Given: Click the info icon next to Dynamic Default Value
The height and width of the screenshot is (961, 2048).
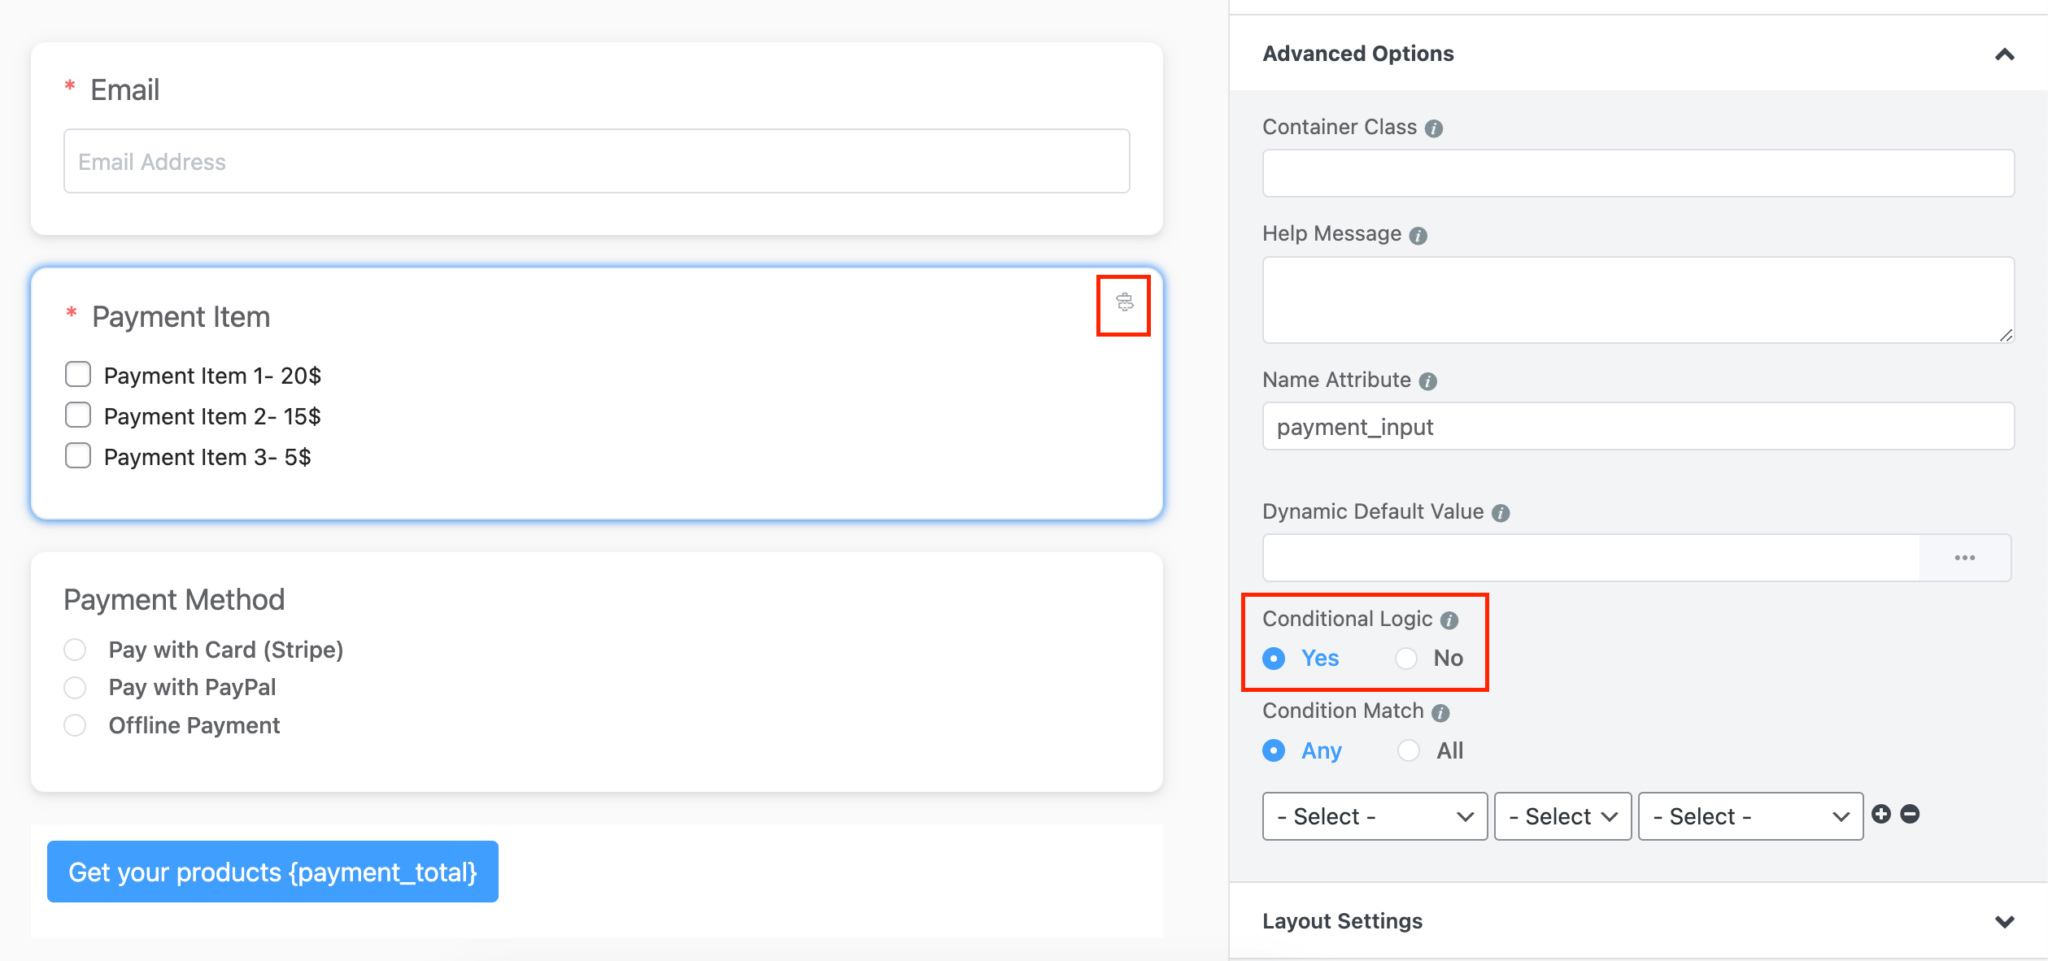Looking at the screenshot, I should (x=1501, y=512).
